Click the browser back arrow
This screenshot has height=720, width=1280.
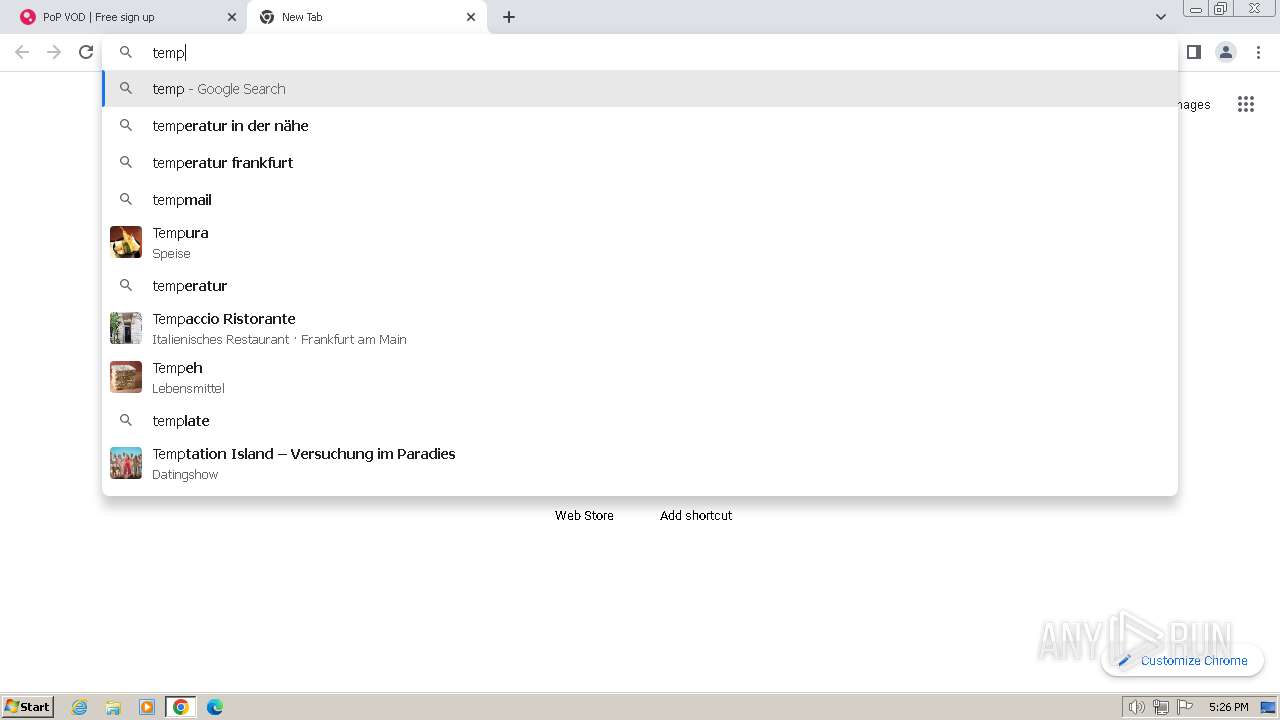click(22, 52)
